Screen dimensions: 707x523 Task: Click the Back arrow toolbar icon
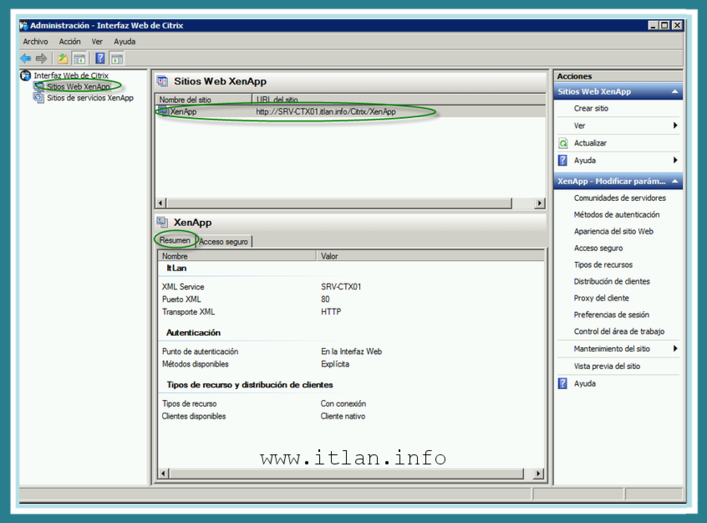(26, 58)
